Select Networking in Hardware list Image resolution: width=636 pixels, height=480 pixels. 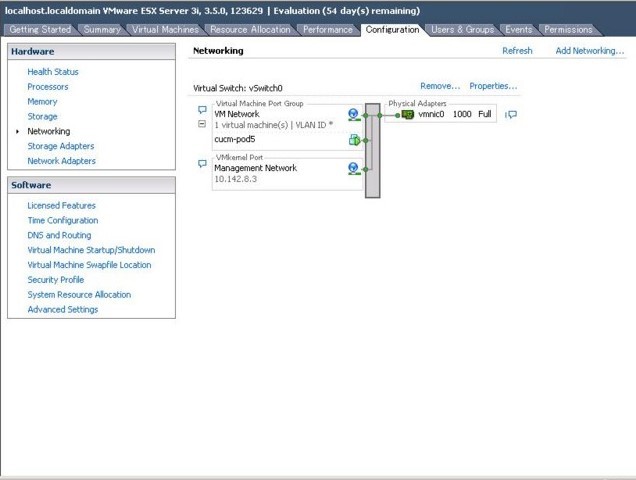coord(49,131)
